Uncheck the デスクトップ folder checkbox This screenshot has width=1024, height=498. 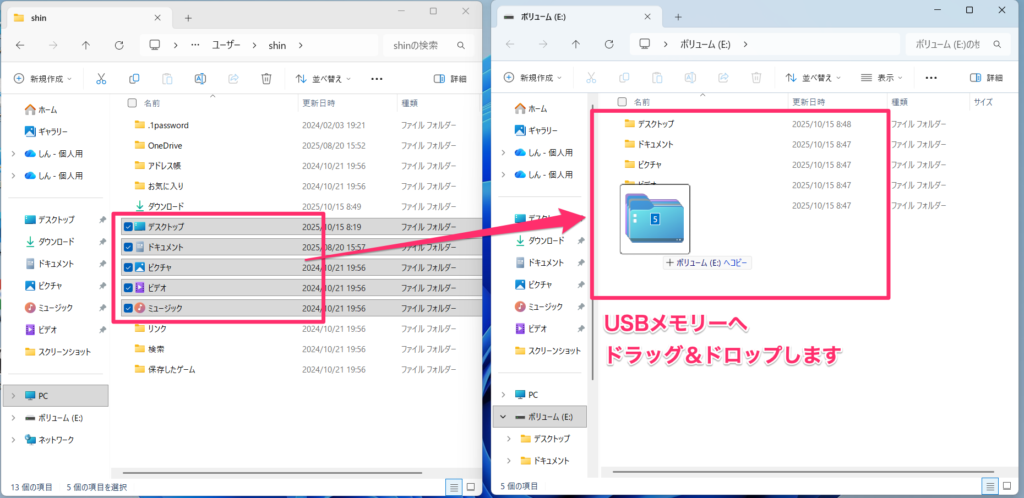pos(128,227)
